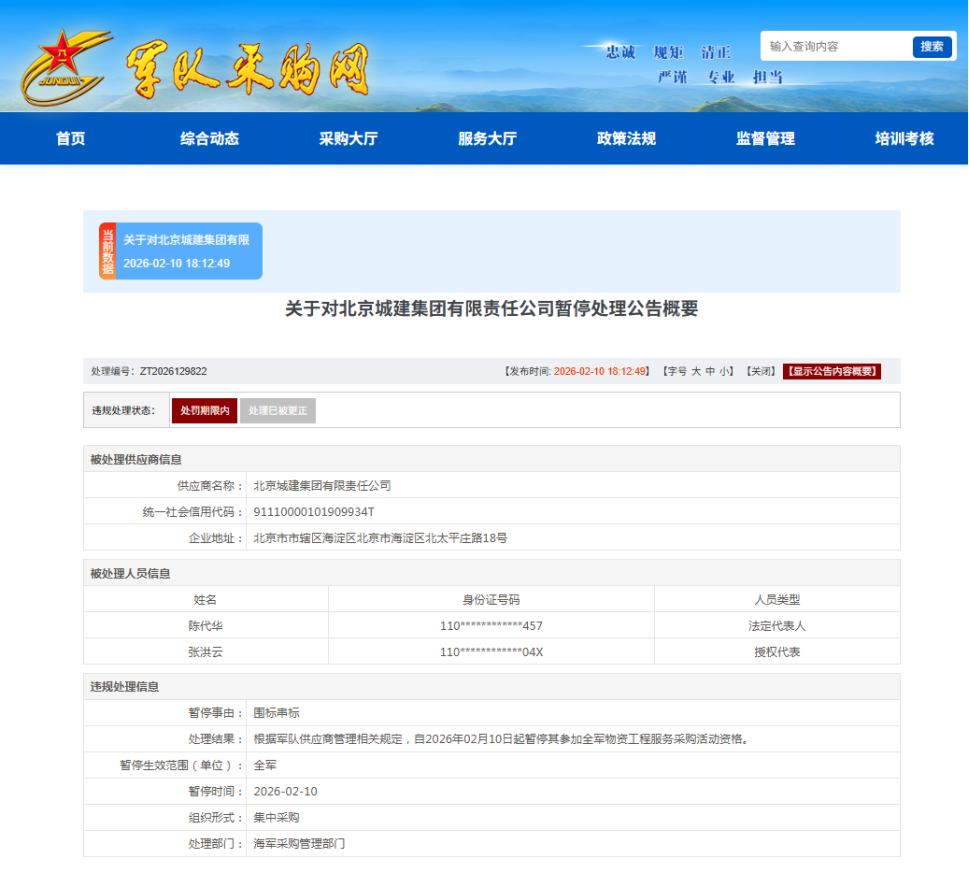Open the 综合动态 navigation menu item
Image resolution: width=969 pixels, height=887 pixels.
click(x=208, y=139)
